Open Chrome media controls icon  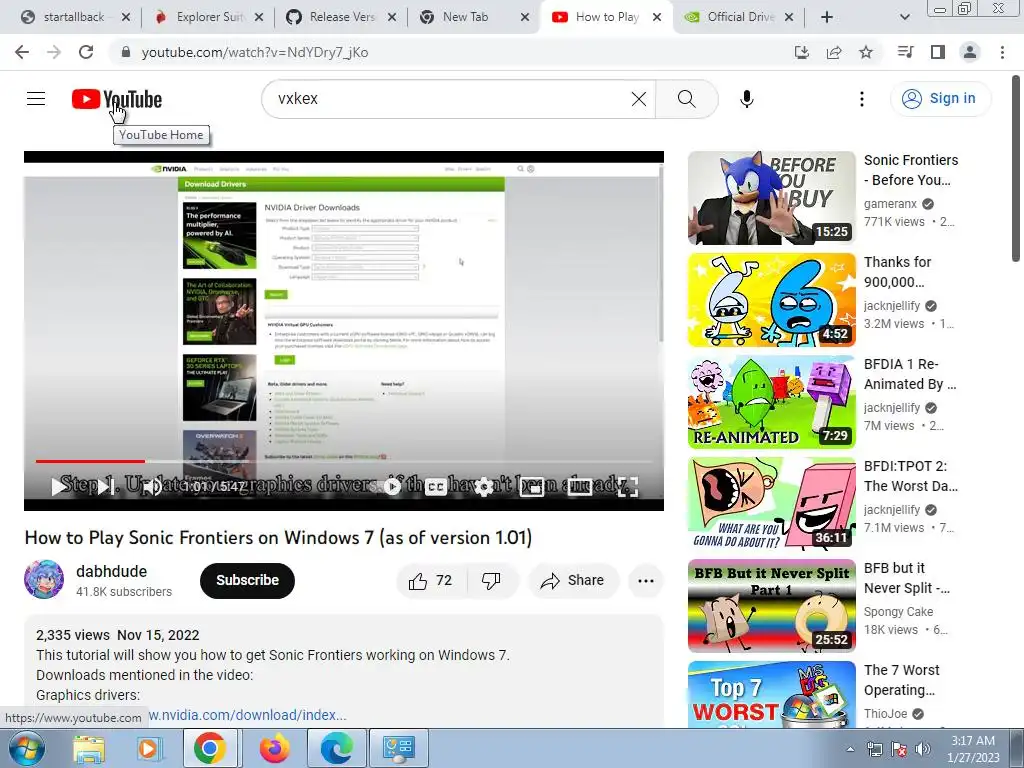[x=905, y=52]
